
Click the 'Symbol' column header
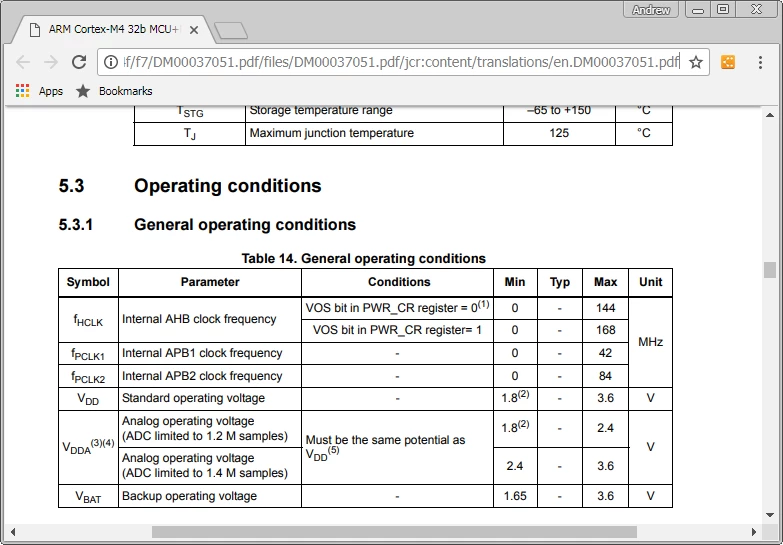[x=88, y=282]
